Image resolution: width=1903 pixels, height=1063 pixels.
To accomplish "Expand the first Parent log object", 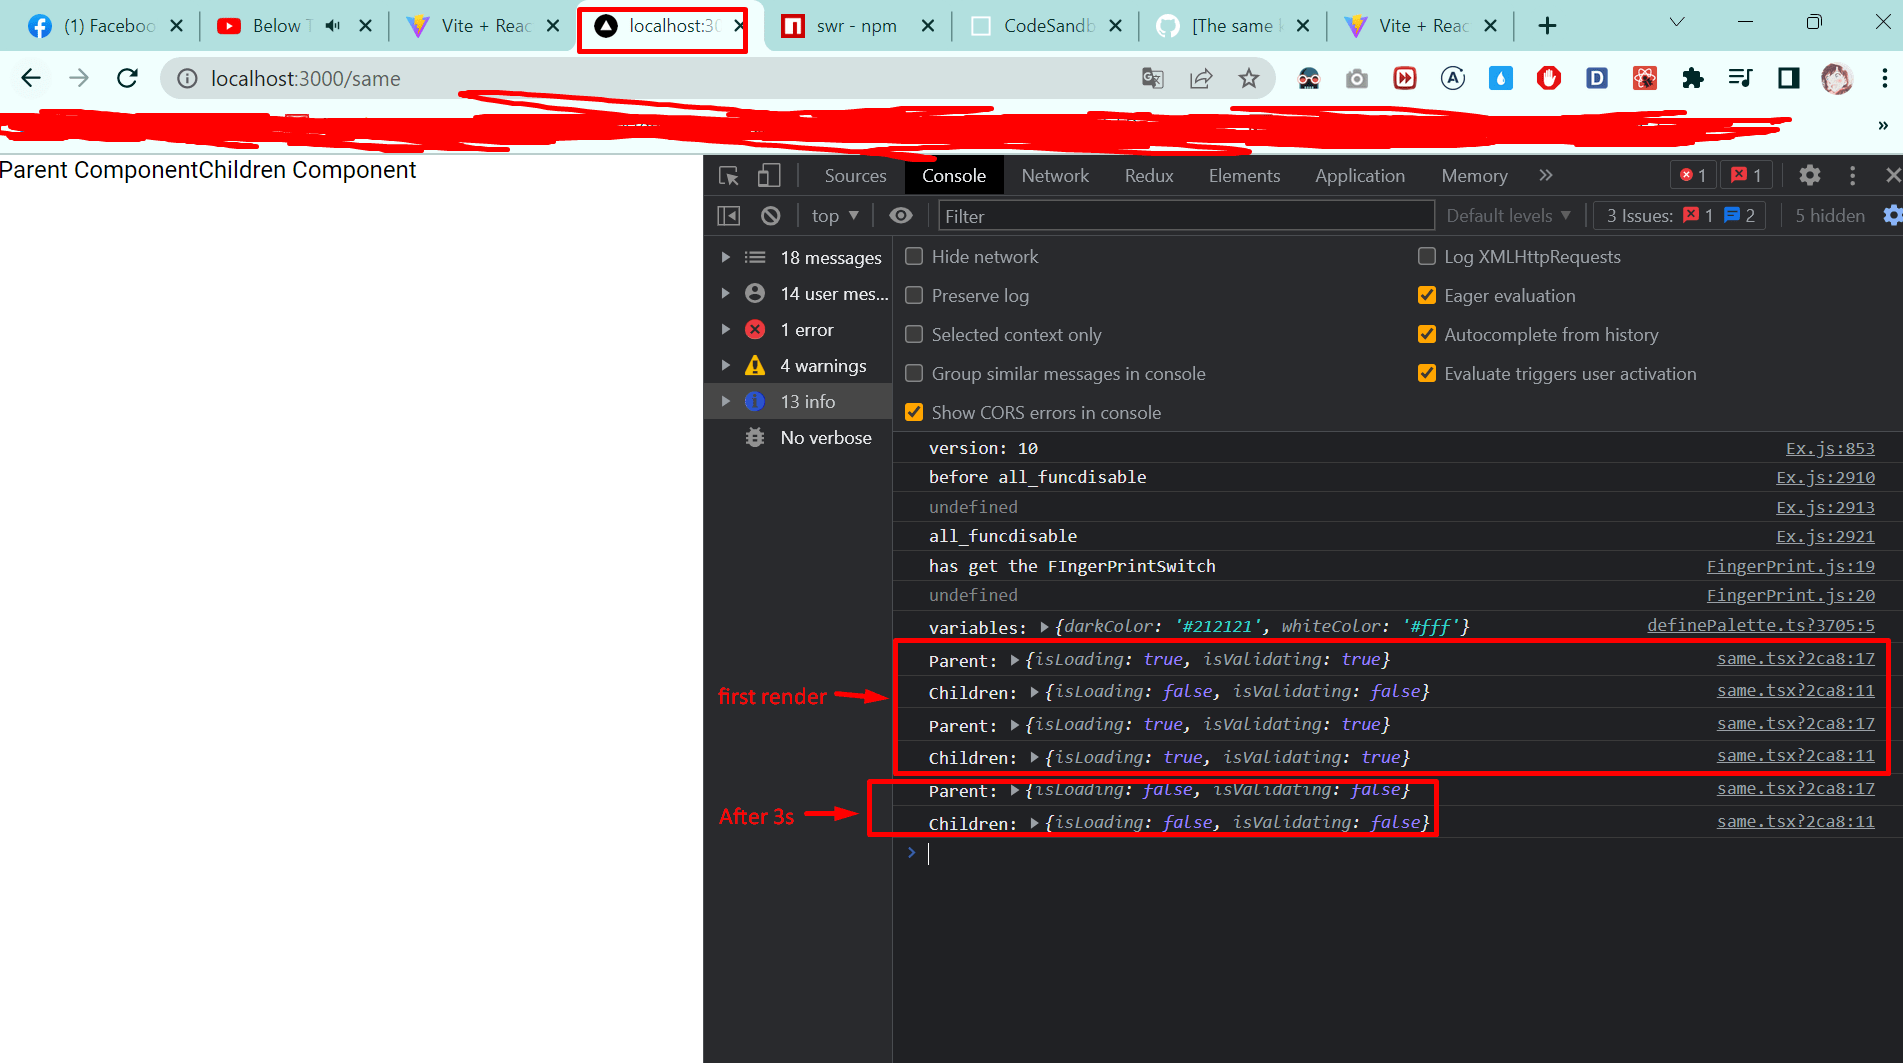I will (1014, 660).
